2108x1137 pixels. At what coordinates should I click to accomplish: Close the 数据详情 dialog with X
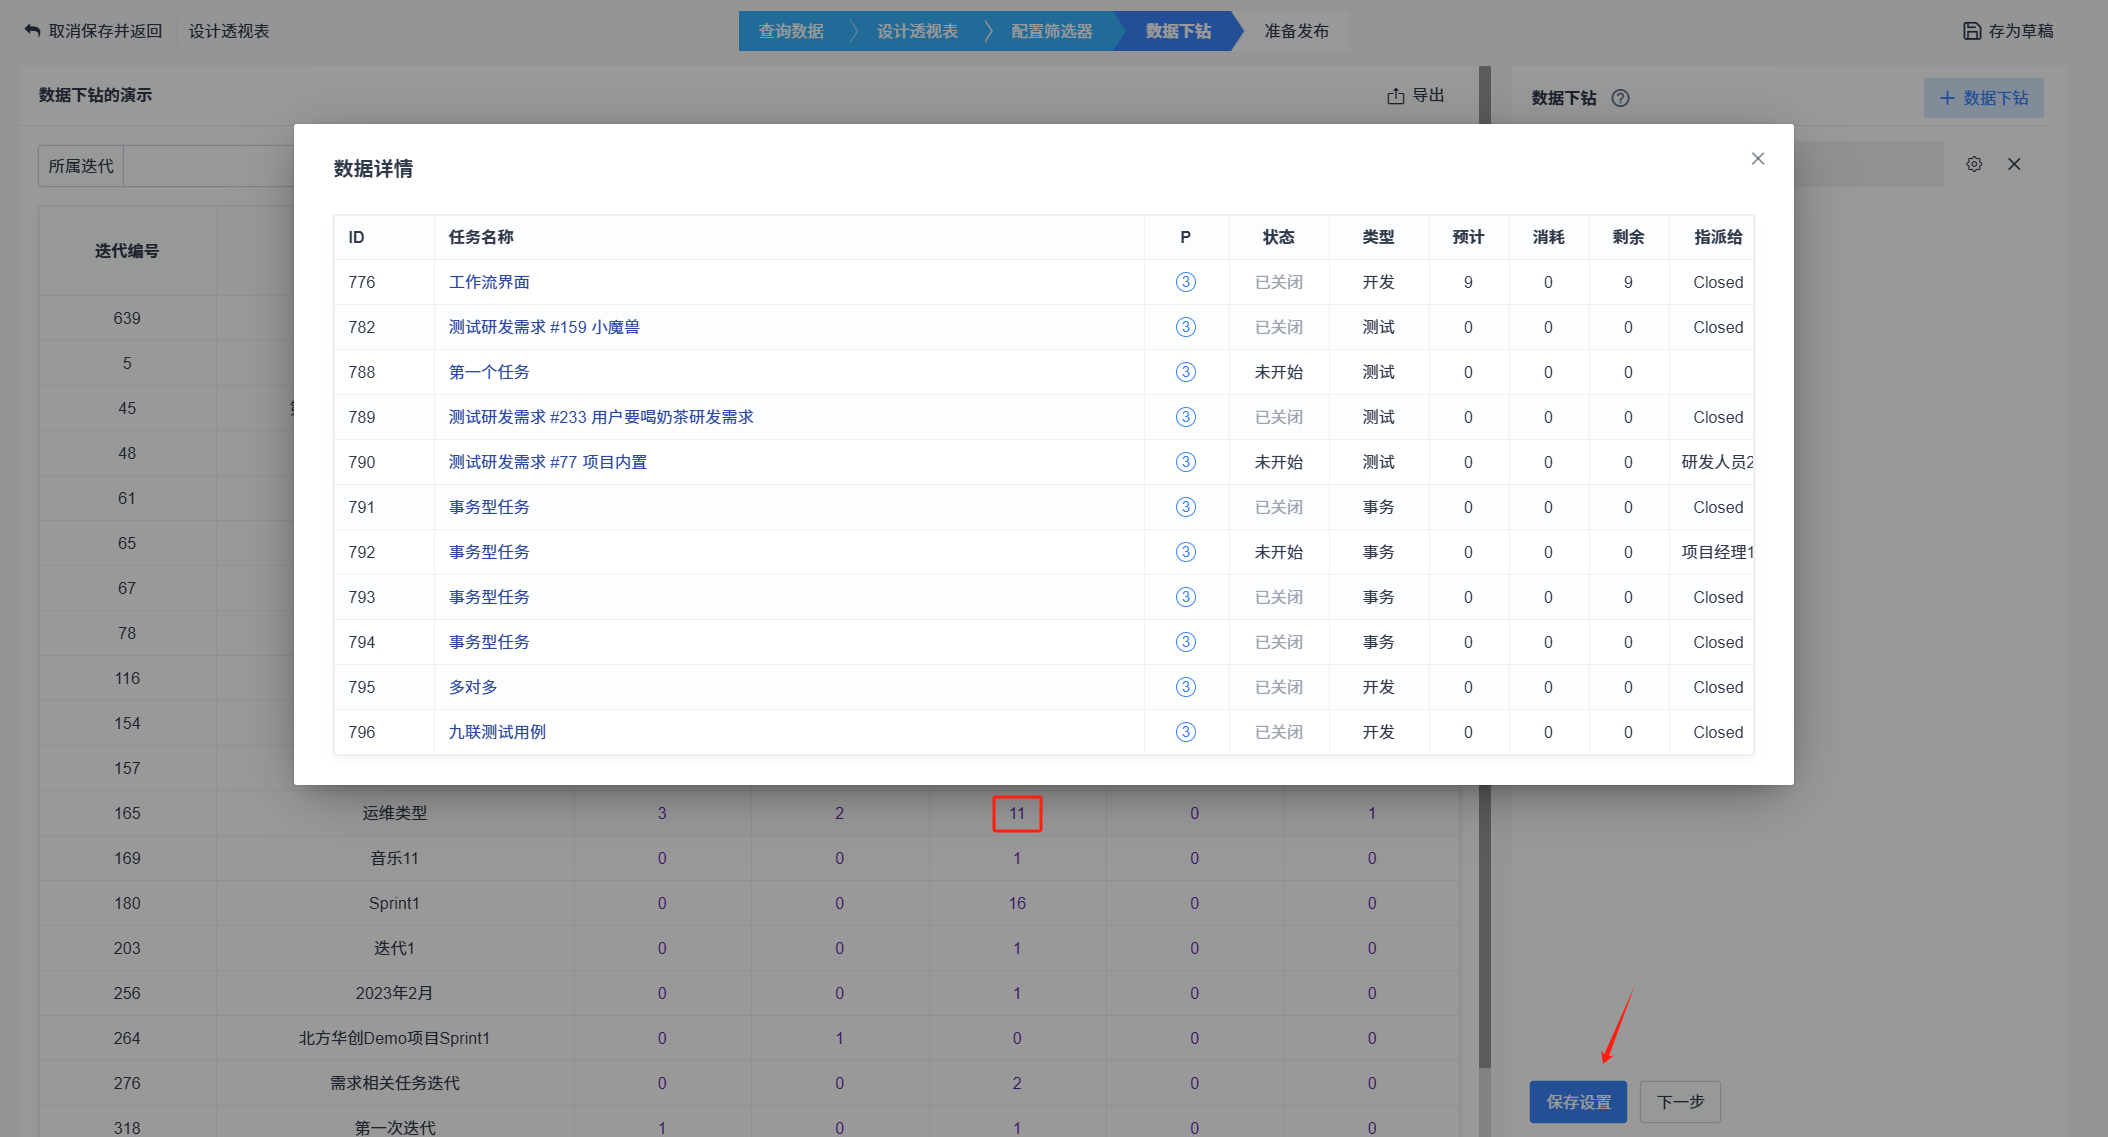(1757, 159)
